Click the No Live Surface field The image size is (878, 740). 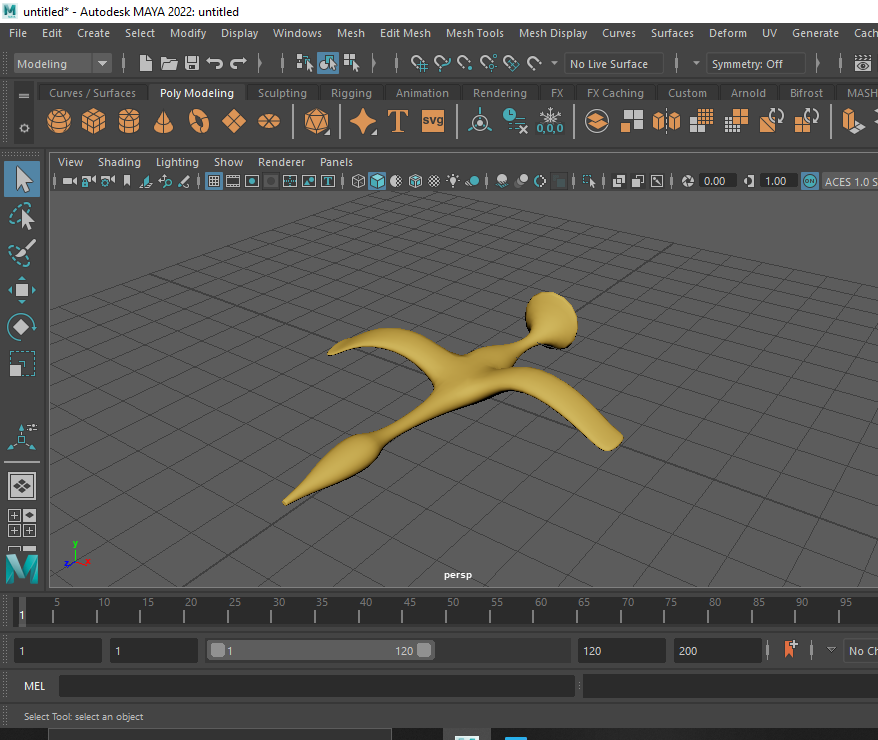[x=613, y=64]
